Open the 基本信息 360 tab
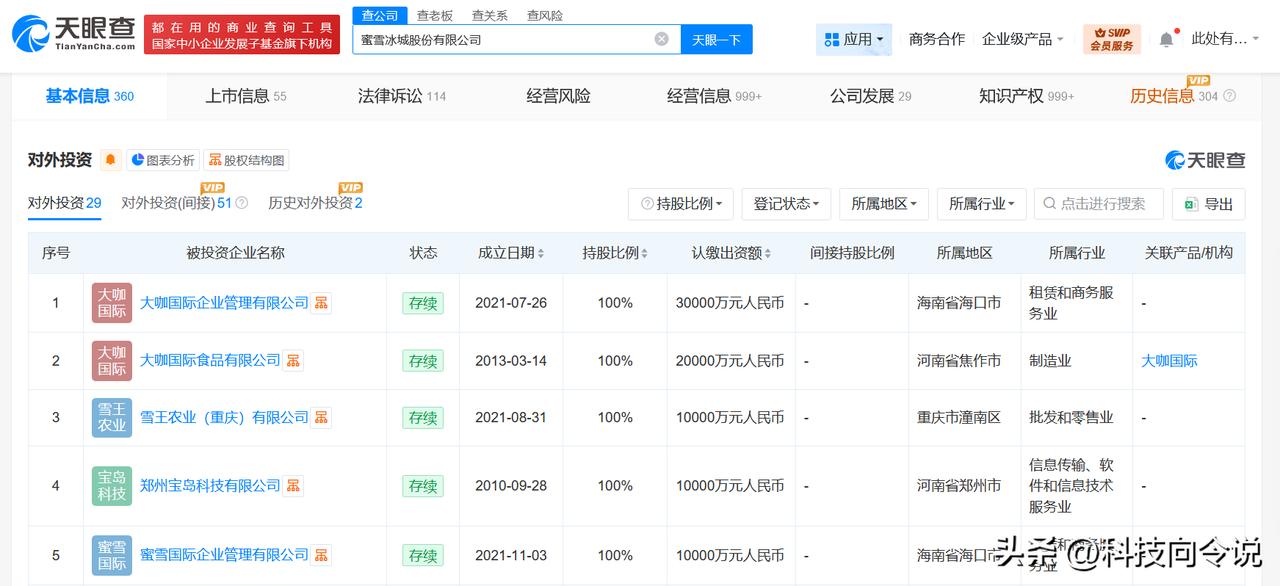The image size is (1280, 586). point(89,96)
